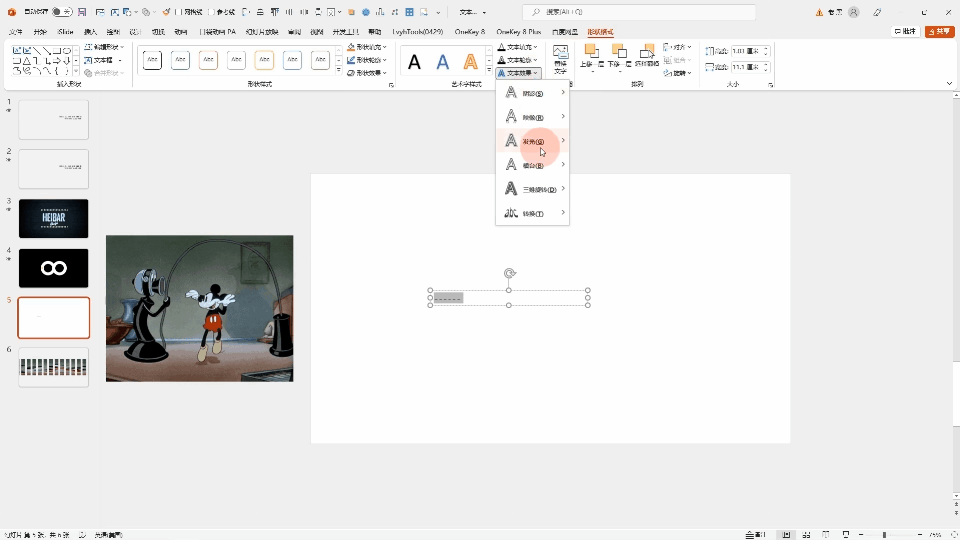Select the straight line shape in gallery

pos(37,50)
